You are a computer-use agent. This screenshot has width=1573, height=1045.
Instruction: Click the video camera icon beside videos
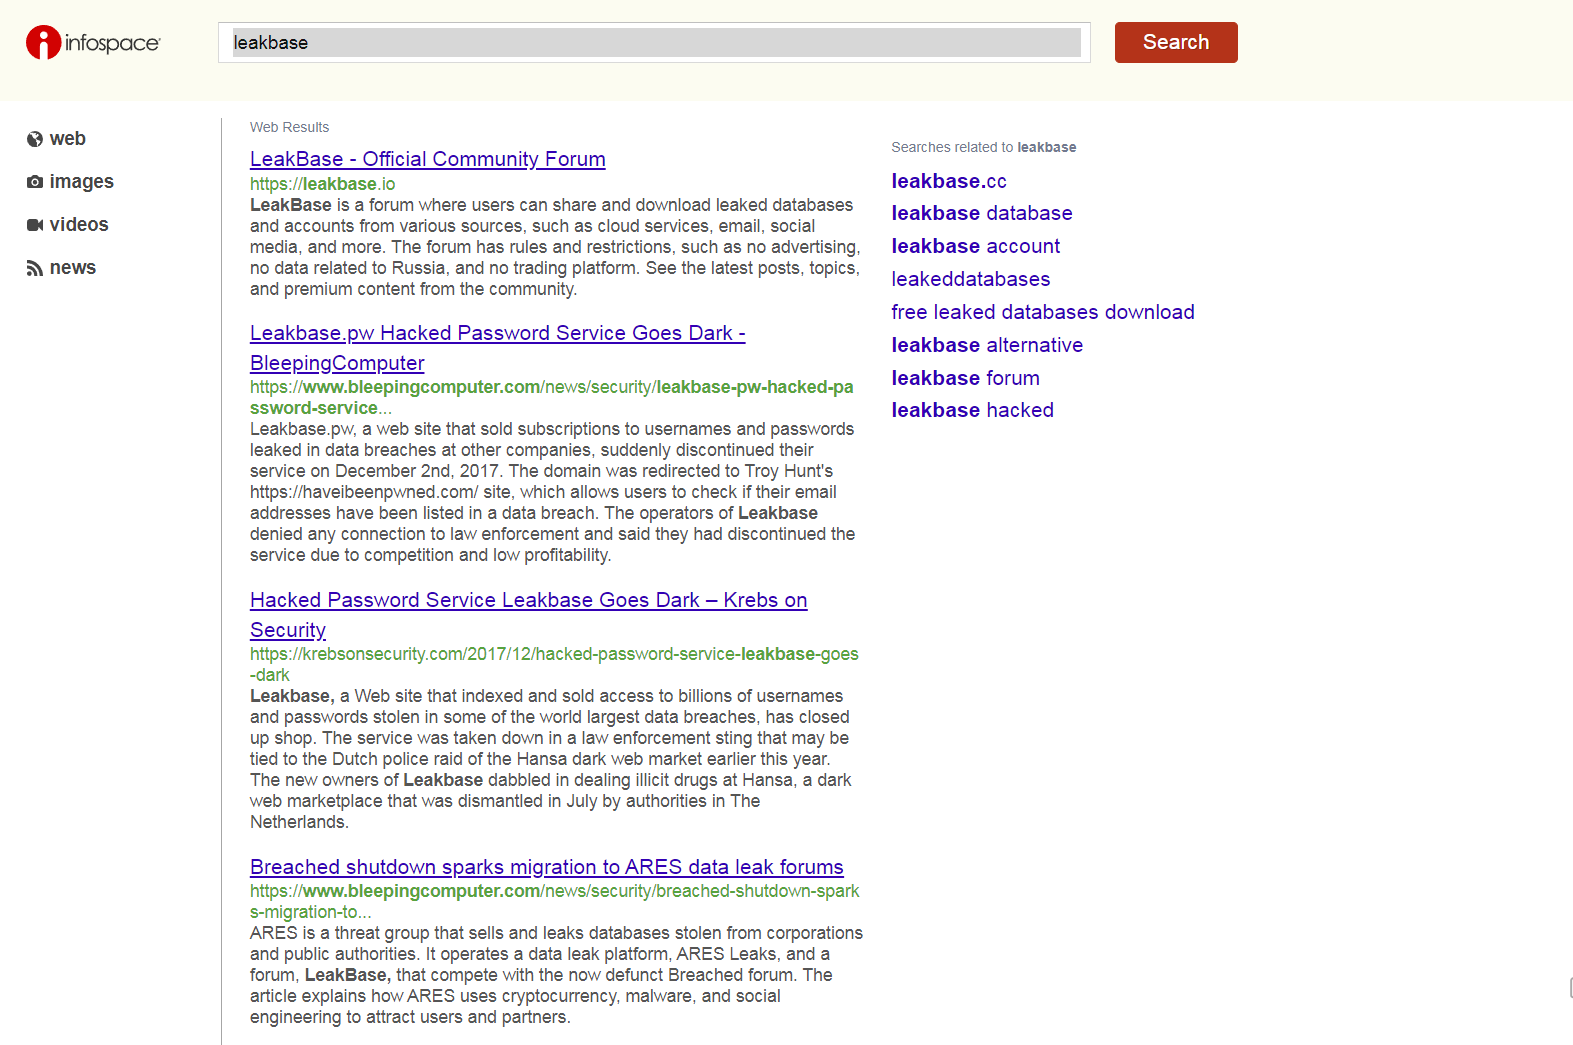(x=35, y=225)
